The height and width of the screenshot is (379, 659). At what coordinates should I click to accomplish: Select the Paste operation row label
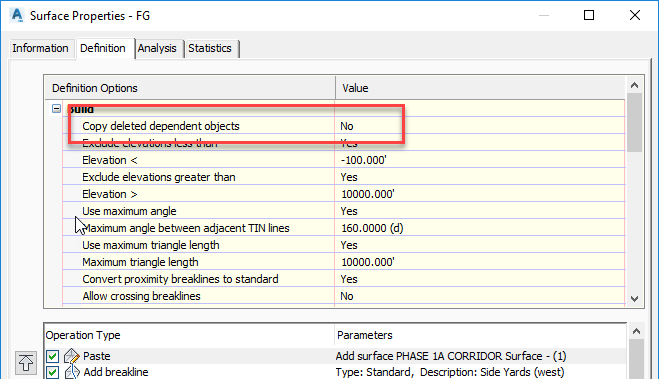point(97,356)
